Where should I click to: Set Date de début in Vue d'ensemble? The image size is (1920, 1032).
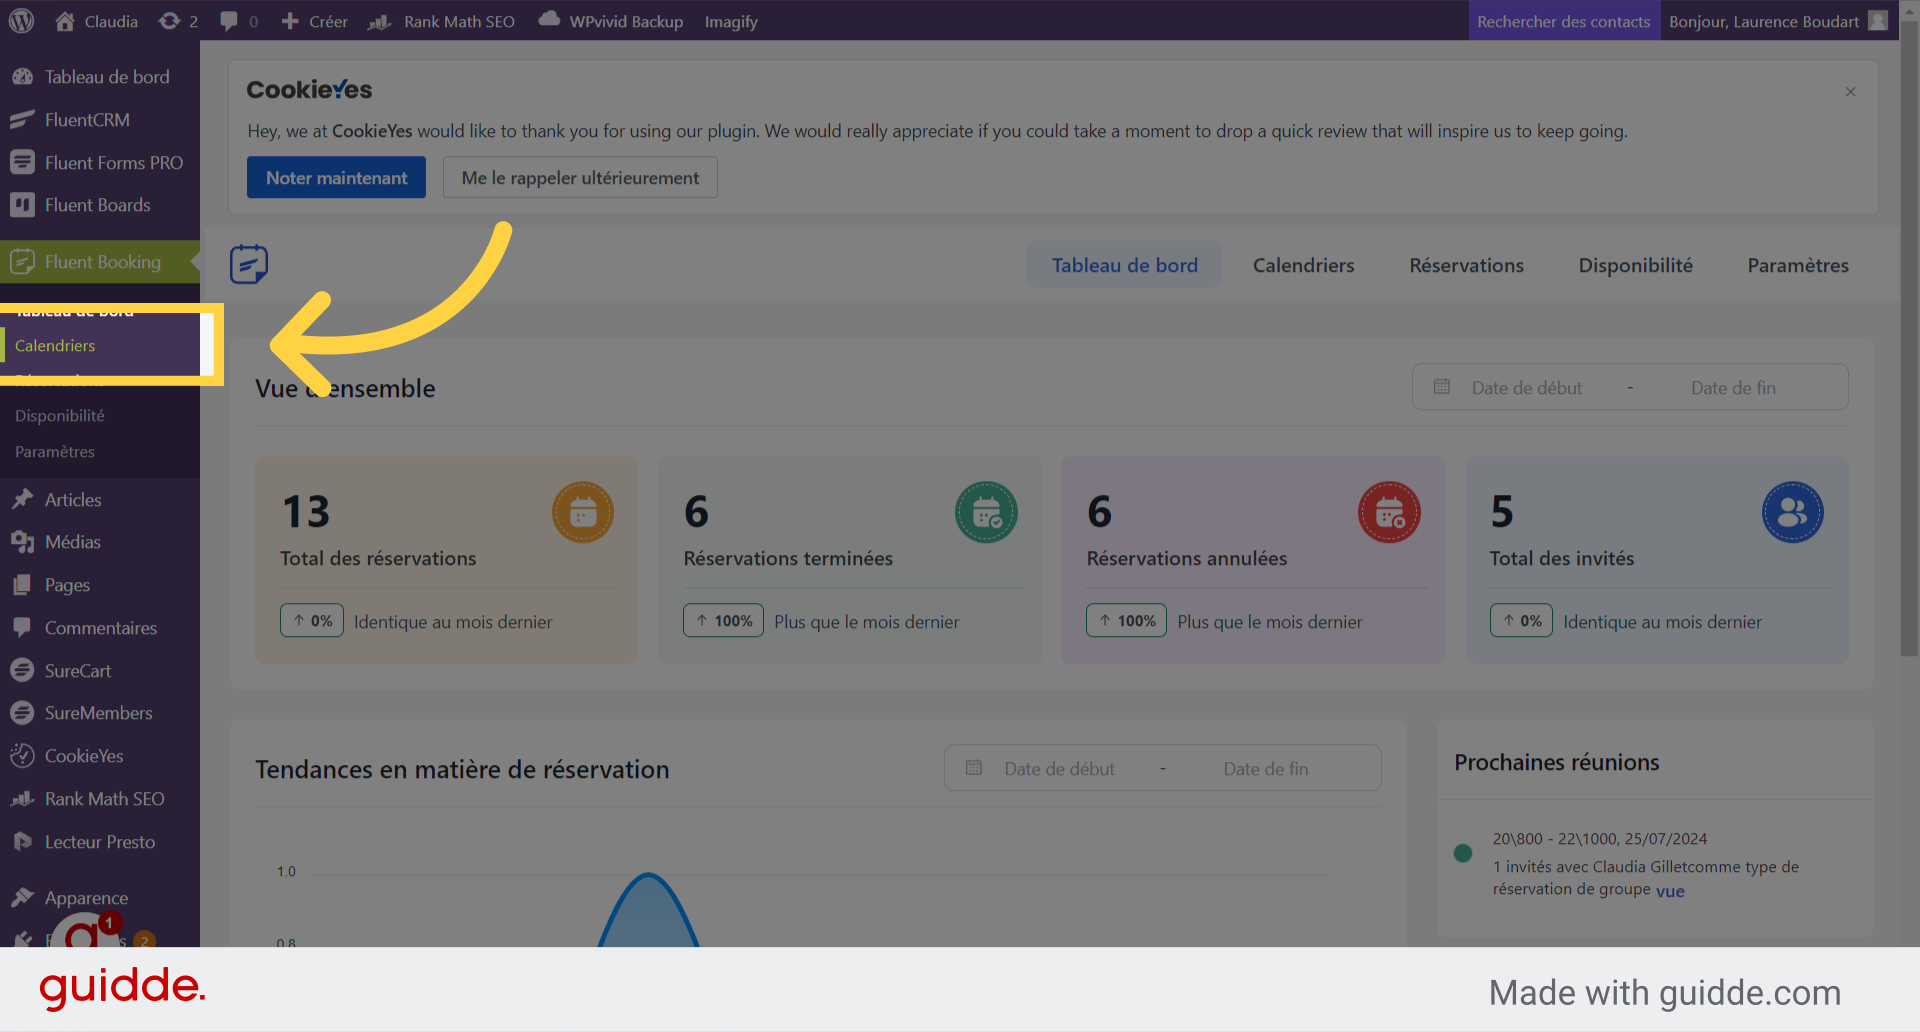click(1526, 388)
